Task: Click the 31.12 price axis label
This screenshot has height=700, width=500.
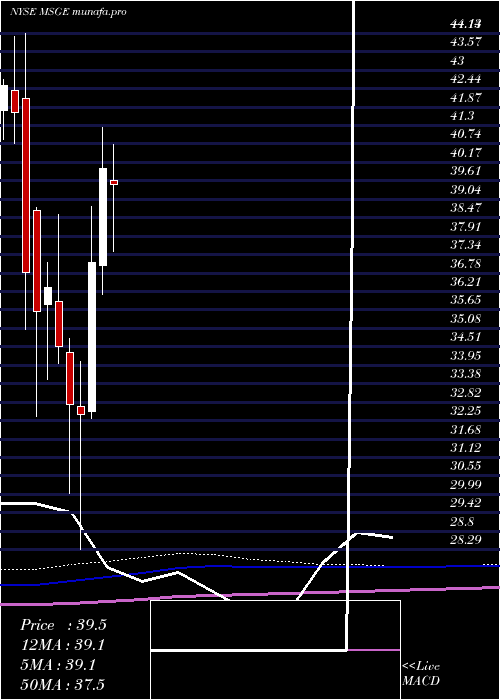Action: click(x=466, y=448)
